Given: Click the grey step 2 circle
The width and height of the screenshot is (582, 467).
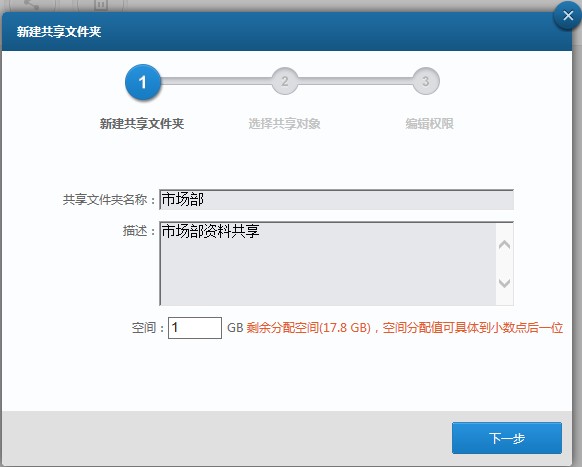Looking at the screenshot, I should coord(285,81).
